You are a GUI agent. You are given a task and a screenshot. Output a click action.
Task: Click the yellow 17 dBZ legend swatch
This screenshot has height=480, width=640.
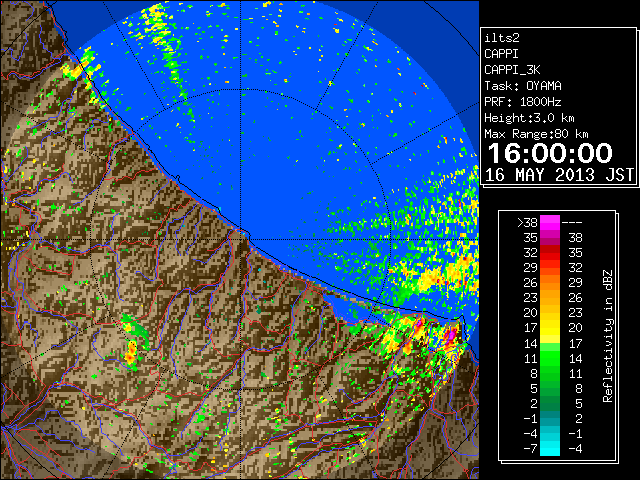(x=550, y=328)
